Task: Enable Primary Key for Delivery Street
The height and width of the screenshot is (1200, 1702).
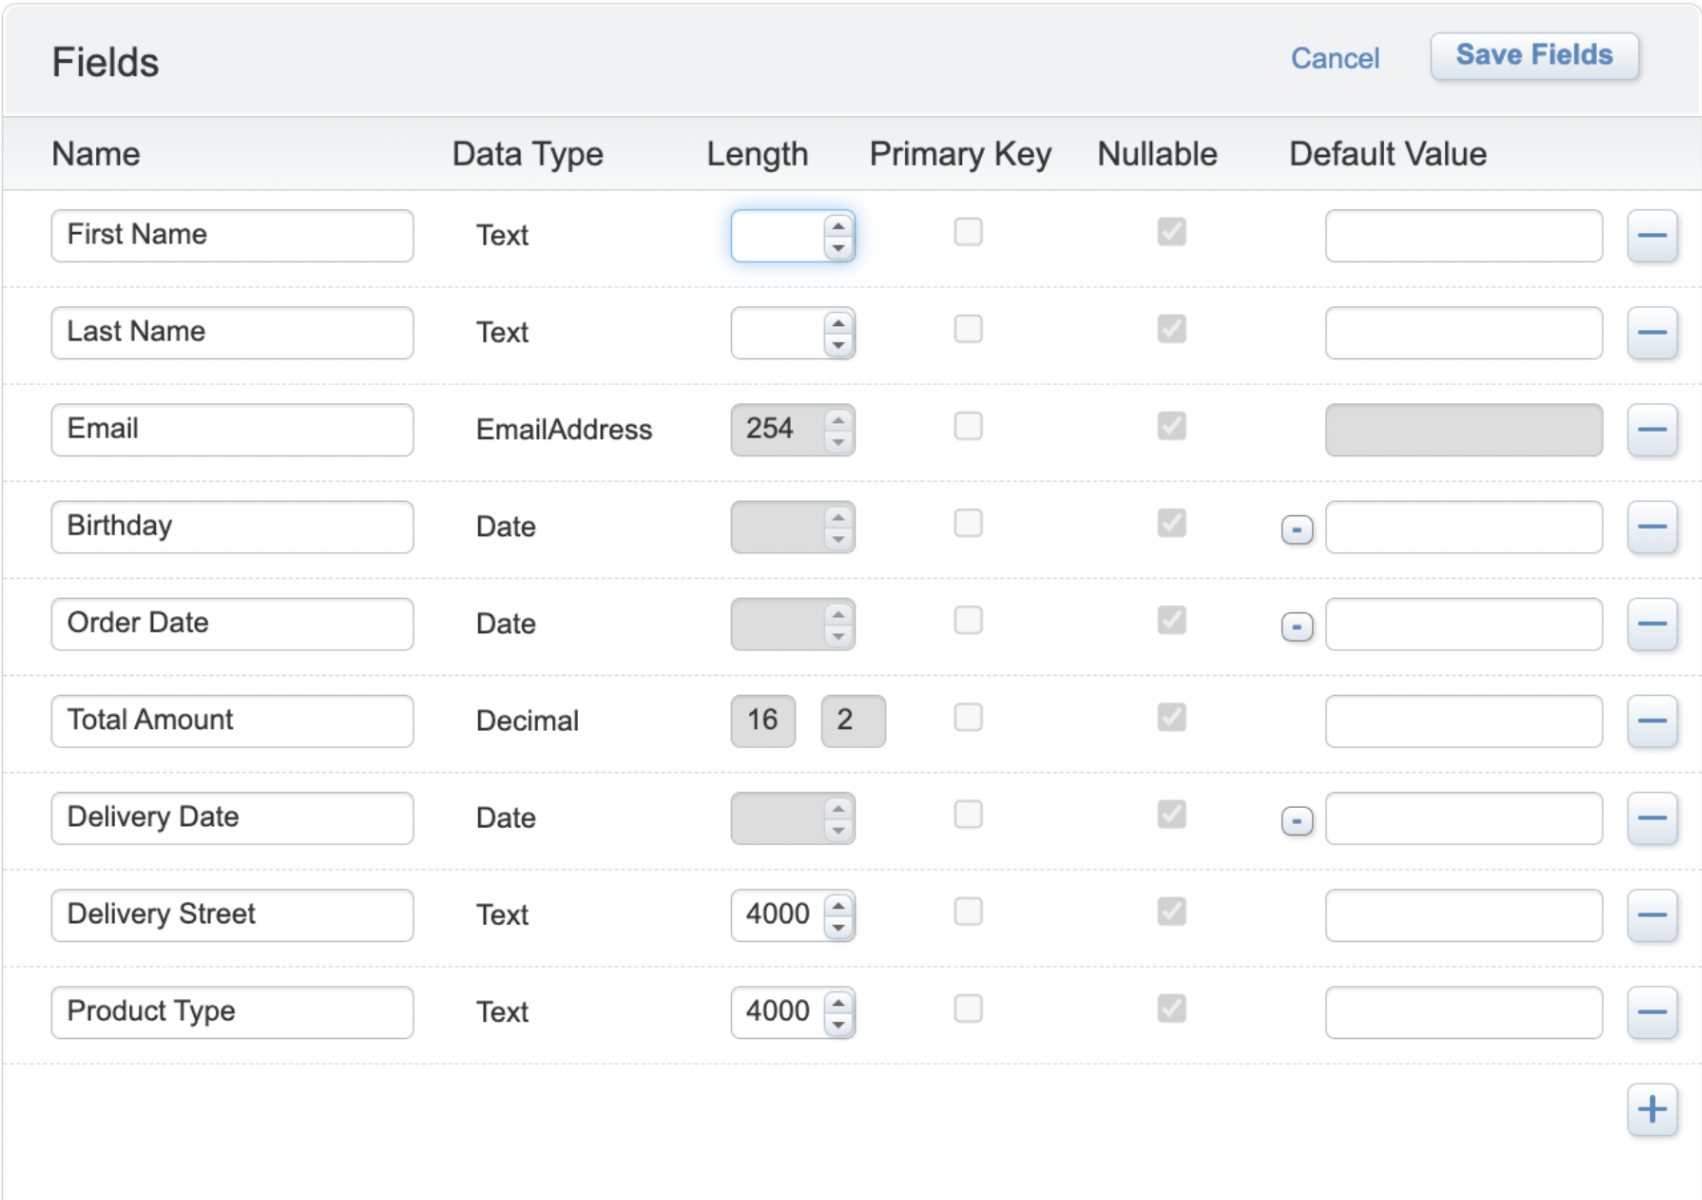Action: (x=967, y=911)
